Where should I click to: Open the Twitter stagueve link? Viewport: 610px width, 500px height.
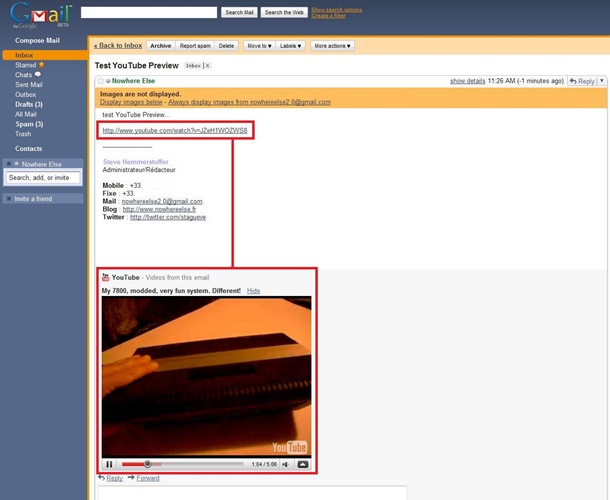pyautogui.click(x=168, y=217)
